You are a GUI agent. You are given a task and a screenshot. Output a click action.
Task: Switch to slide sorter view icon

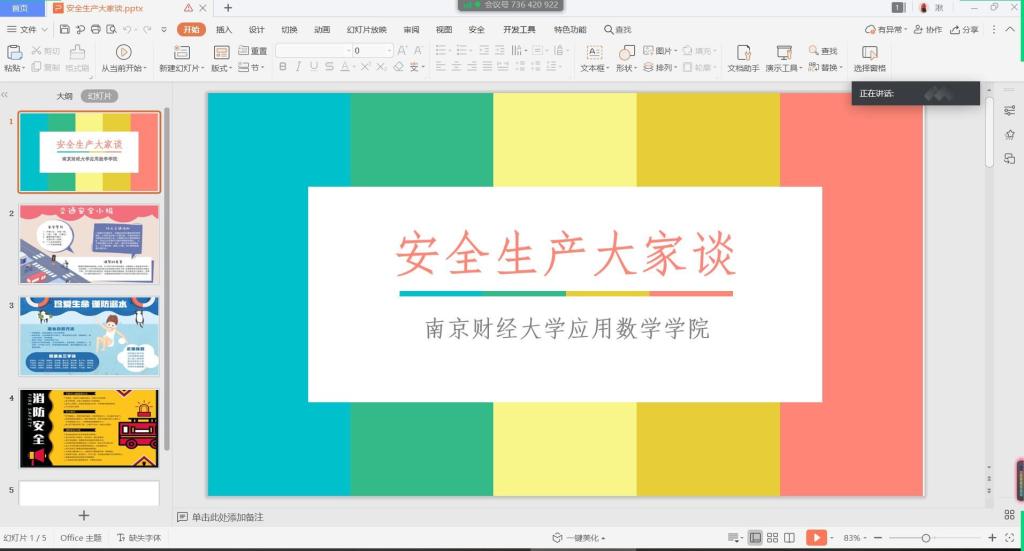773,538
